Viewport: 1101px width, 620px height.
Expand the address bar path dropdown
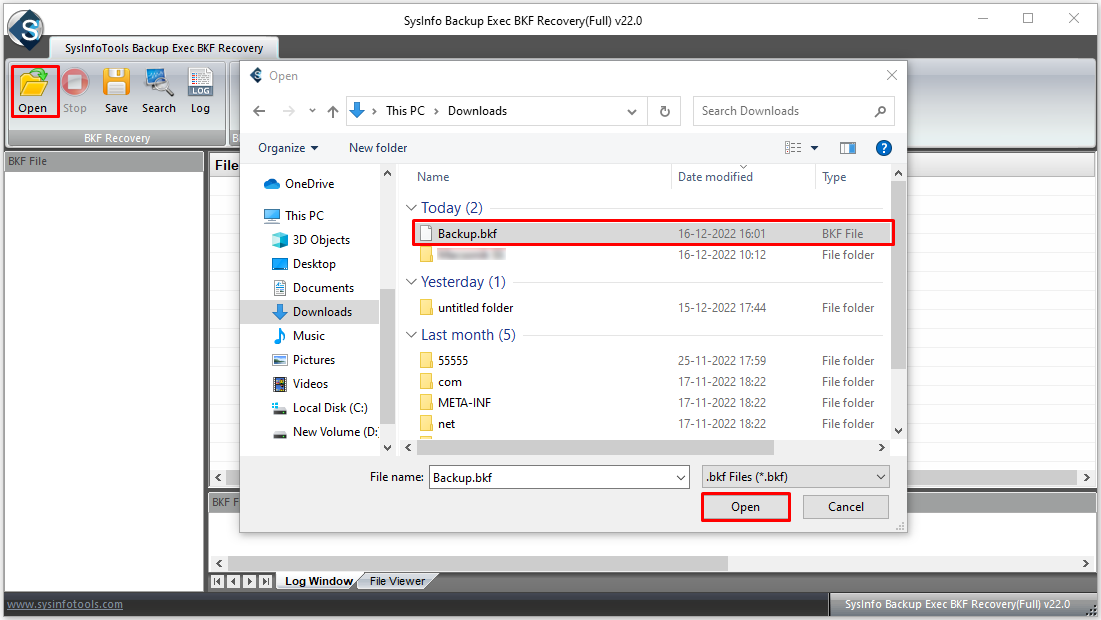[x=632, y=111]
